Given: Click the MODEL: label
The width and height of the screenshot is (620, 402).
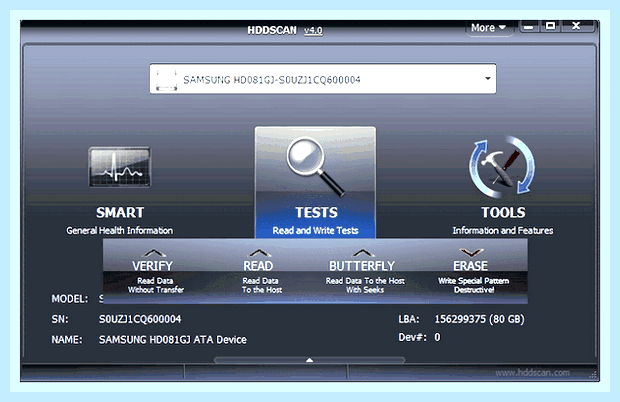Looking at the screenshot, I should 70,299.
